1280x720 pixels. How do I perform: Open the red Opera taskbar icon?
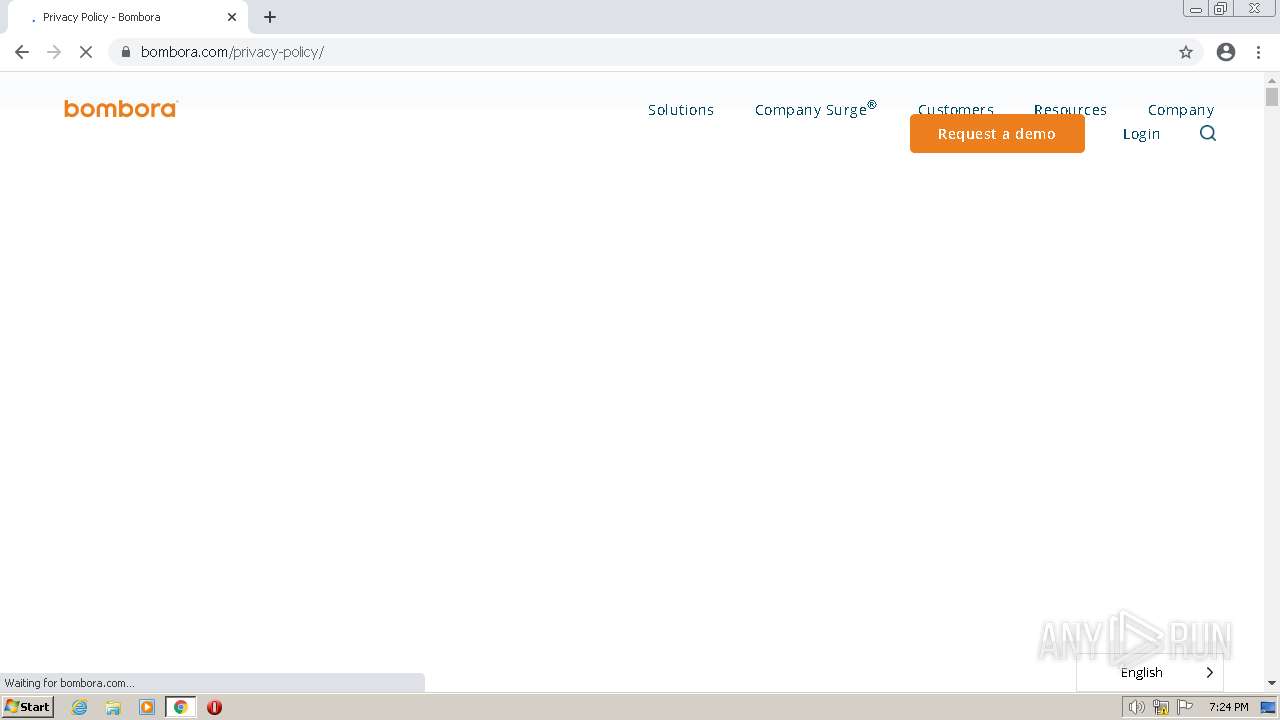tap(214, 707)
